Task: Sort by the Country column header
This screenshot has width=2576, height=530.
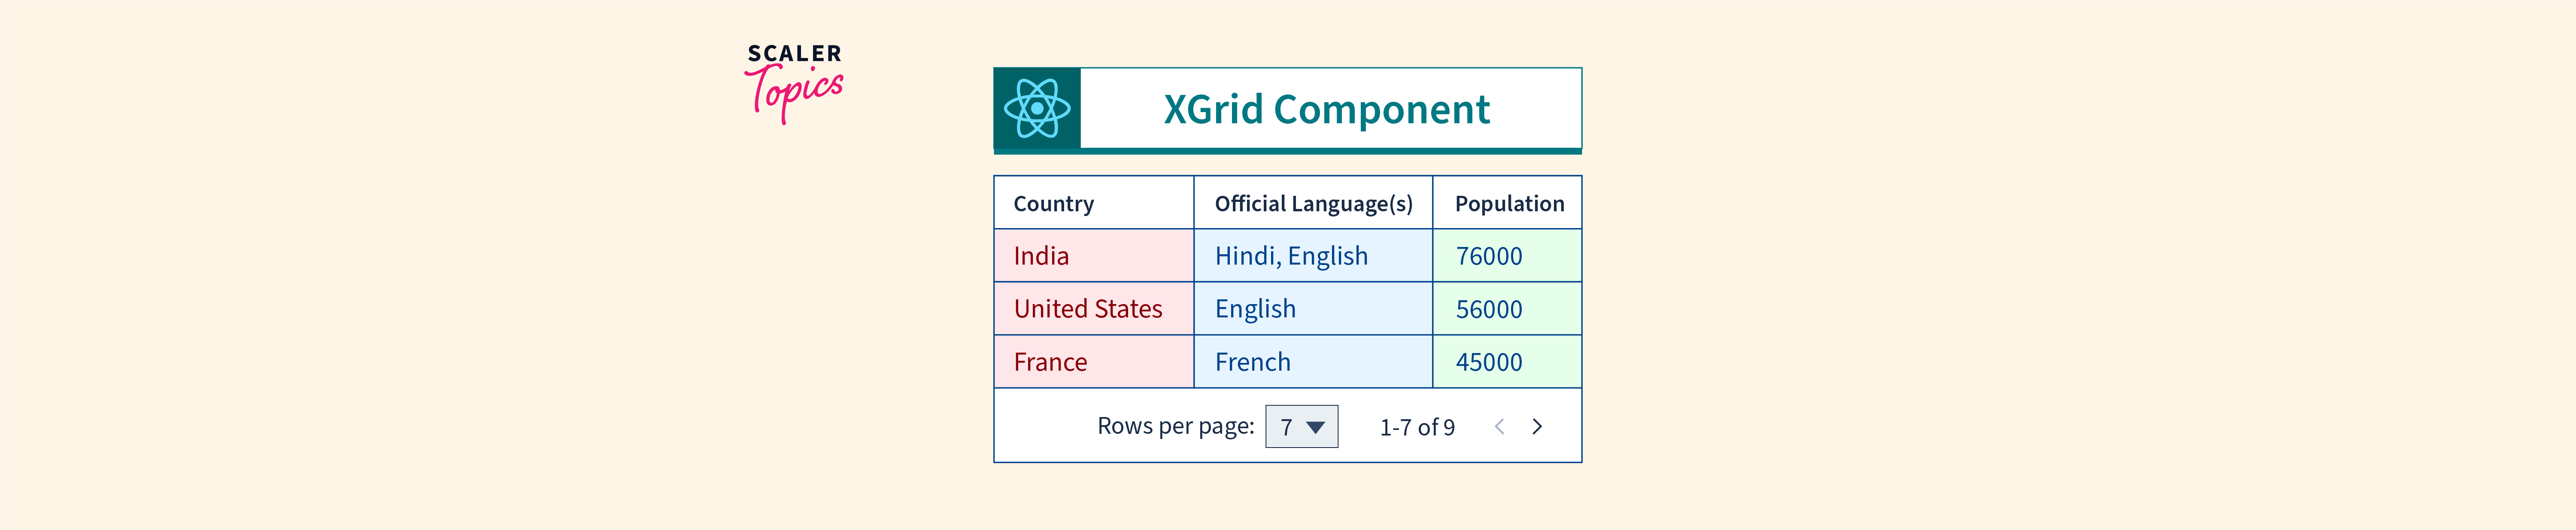Action: (1053, 204)
